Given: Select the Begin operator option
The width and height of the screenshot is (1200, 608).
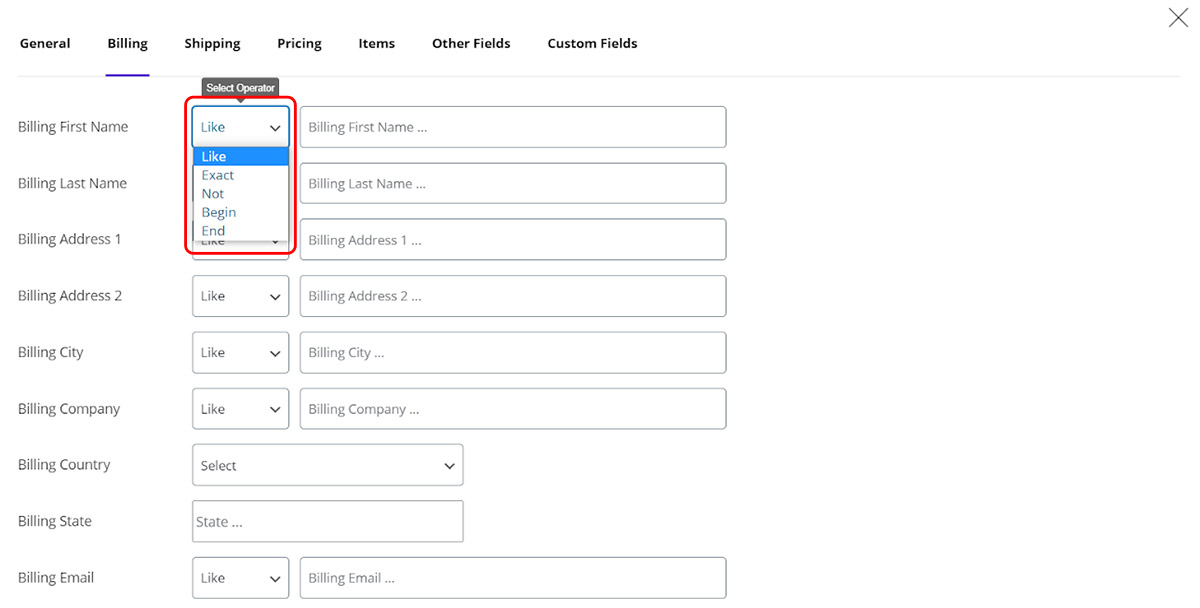Looking at the screenshot, I should 219,212.
